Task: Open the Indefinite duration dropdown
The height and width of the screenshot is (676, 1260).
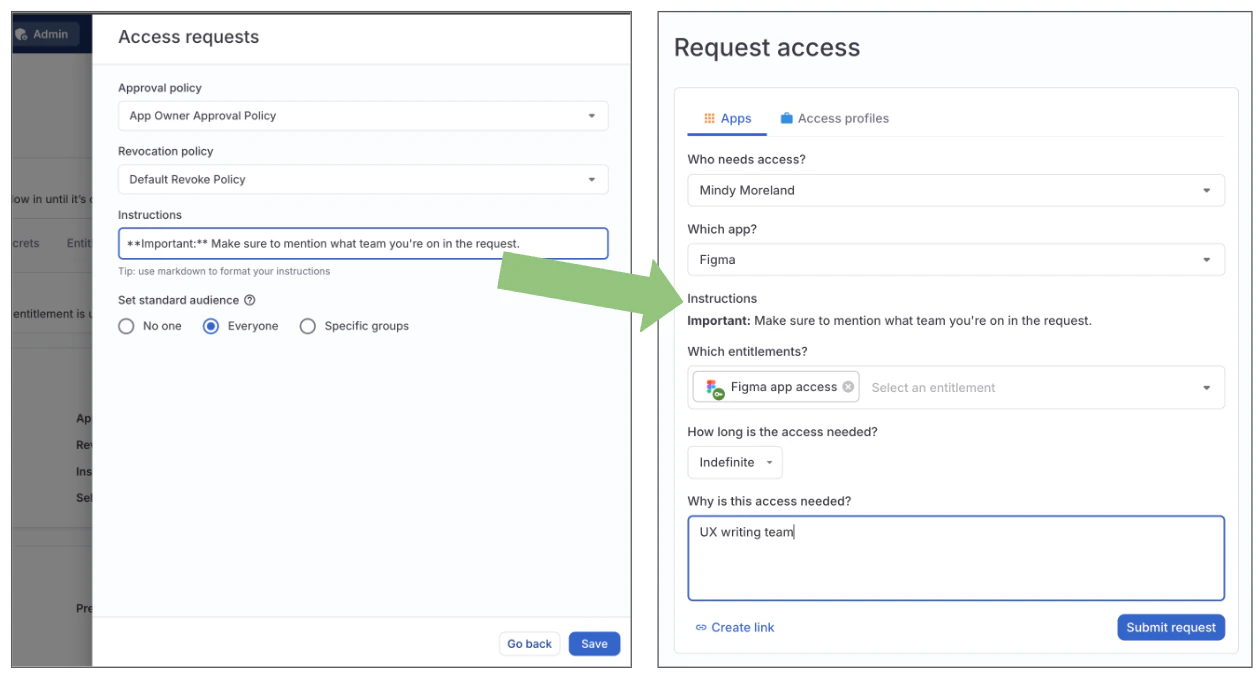Action: (x=735, y=462)
